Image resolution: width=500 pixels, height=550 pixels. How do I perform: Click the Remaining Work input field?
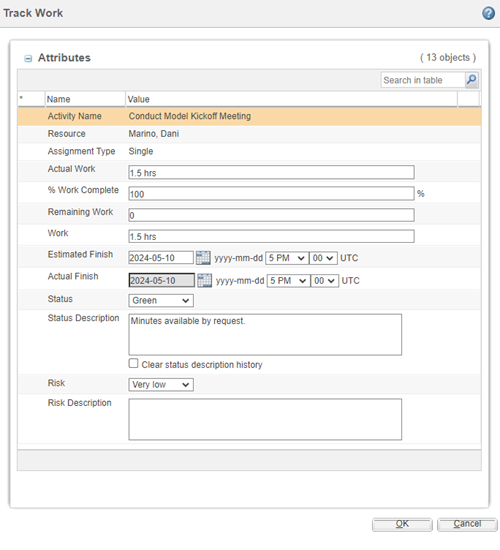tap(271, 215)
